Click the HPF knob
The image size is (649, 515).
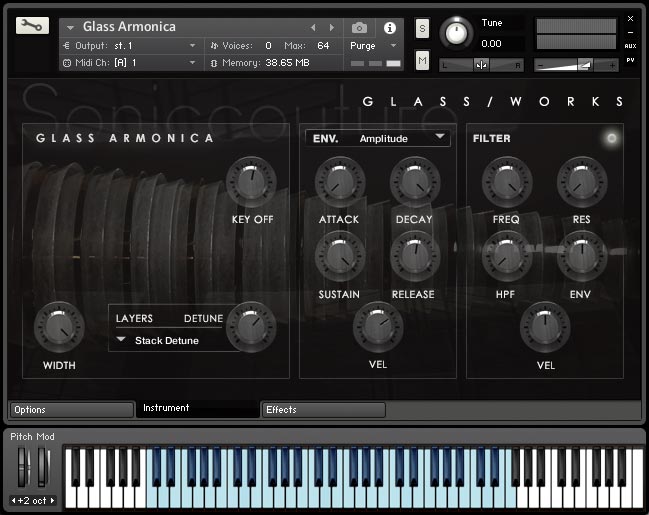(507, 257)
